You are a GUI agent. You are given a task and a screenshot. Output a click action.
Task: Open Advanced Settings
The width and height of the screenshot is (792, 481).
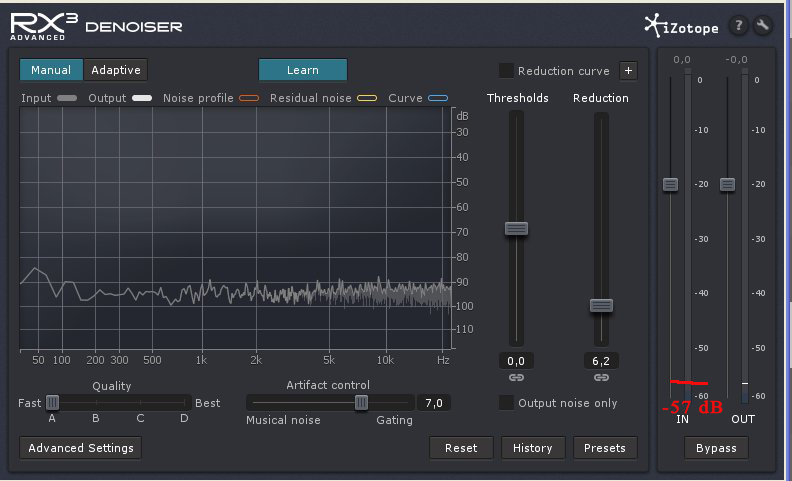pos(81,448)
